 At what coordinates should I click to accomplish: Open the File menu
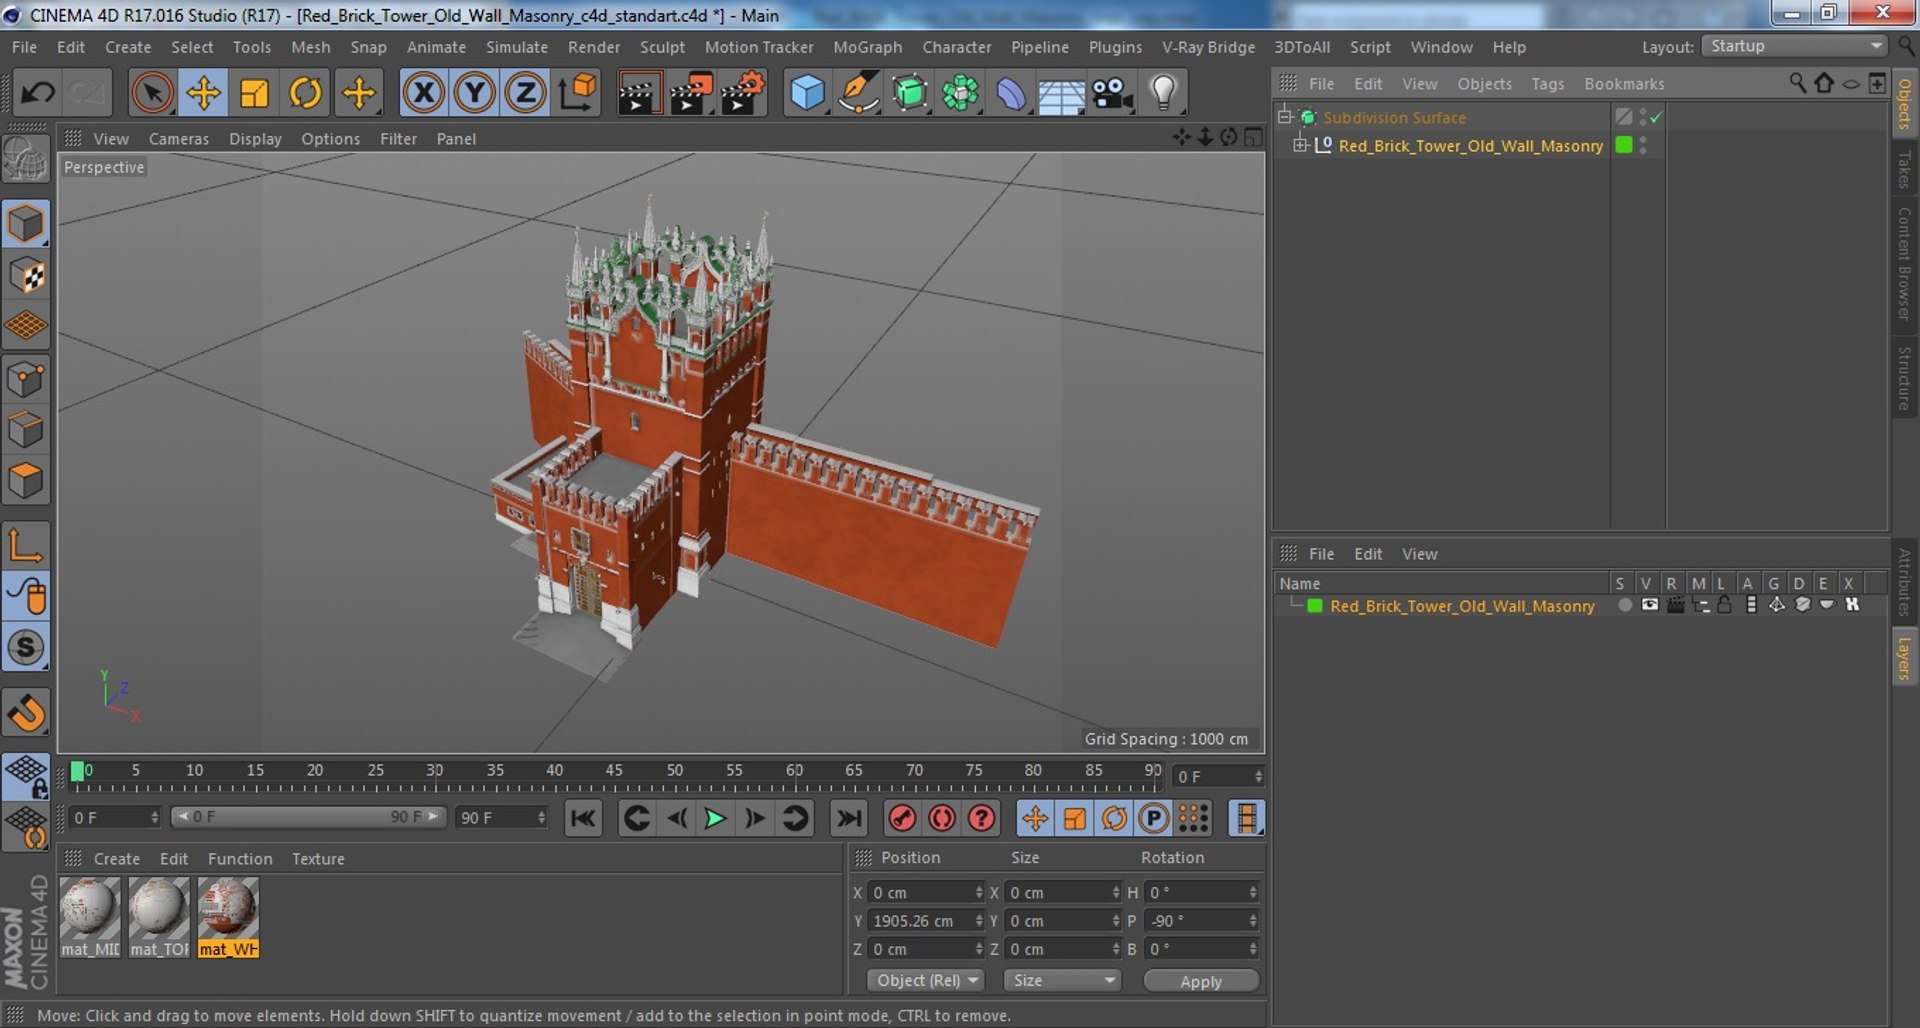(24, 47)
